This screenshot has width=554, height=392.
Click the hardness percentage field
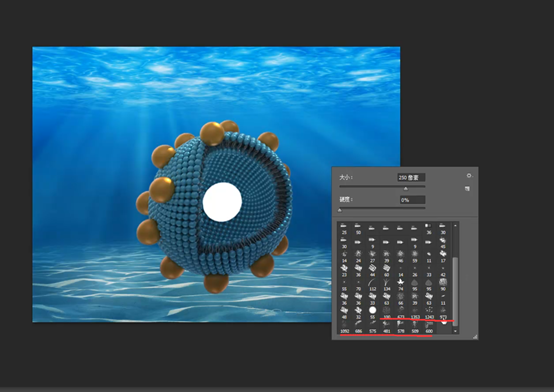pyautogui.click(x=412, y=200)
